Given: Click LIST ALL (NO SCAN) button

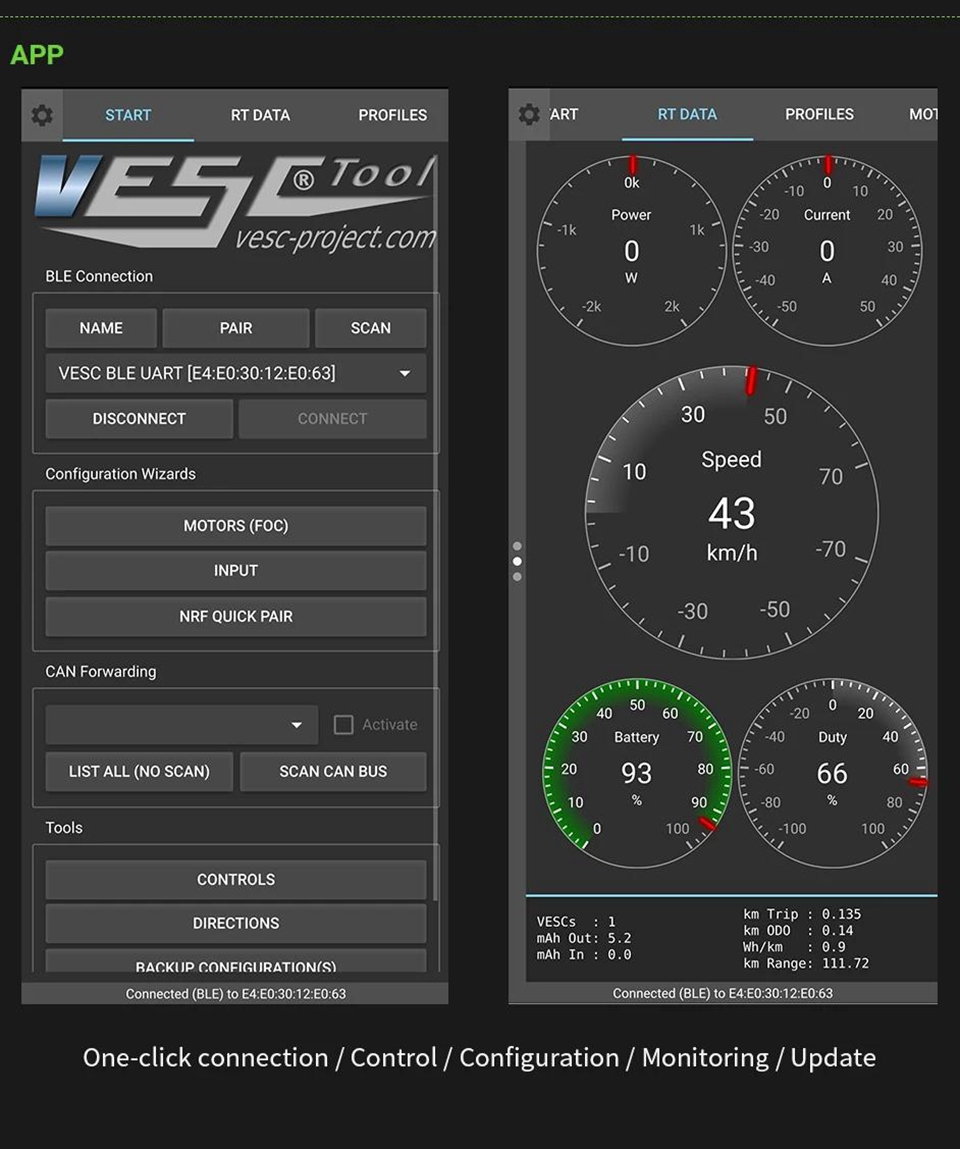Looking at the screenshot, I should (139, 772).
